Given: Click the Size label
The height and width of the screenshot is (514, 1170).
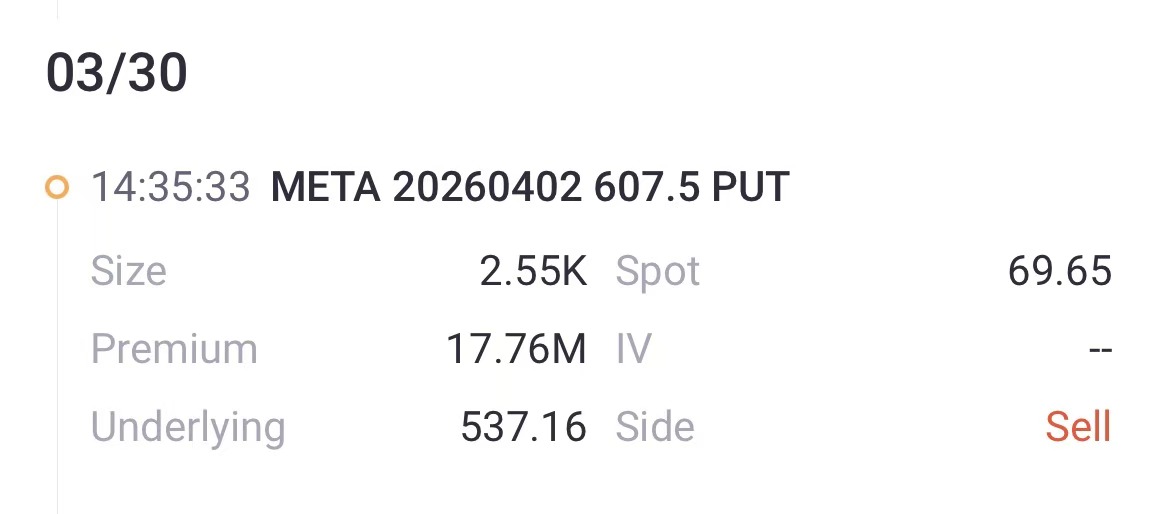Looking at the screenshot, I should 129,271.
